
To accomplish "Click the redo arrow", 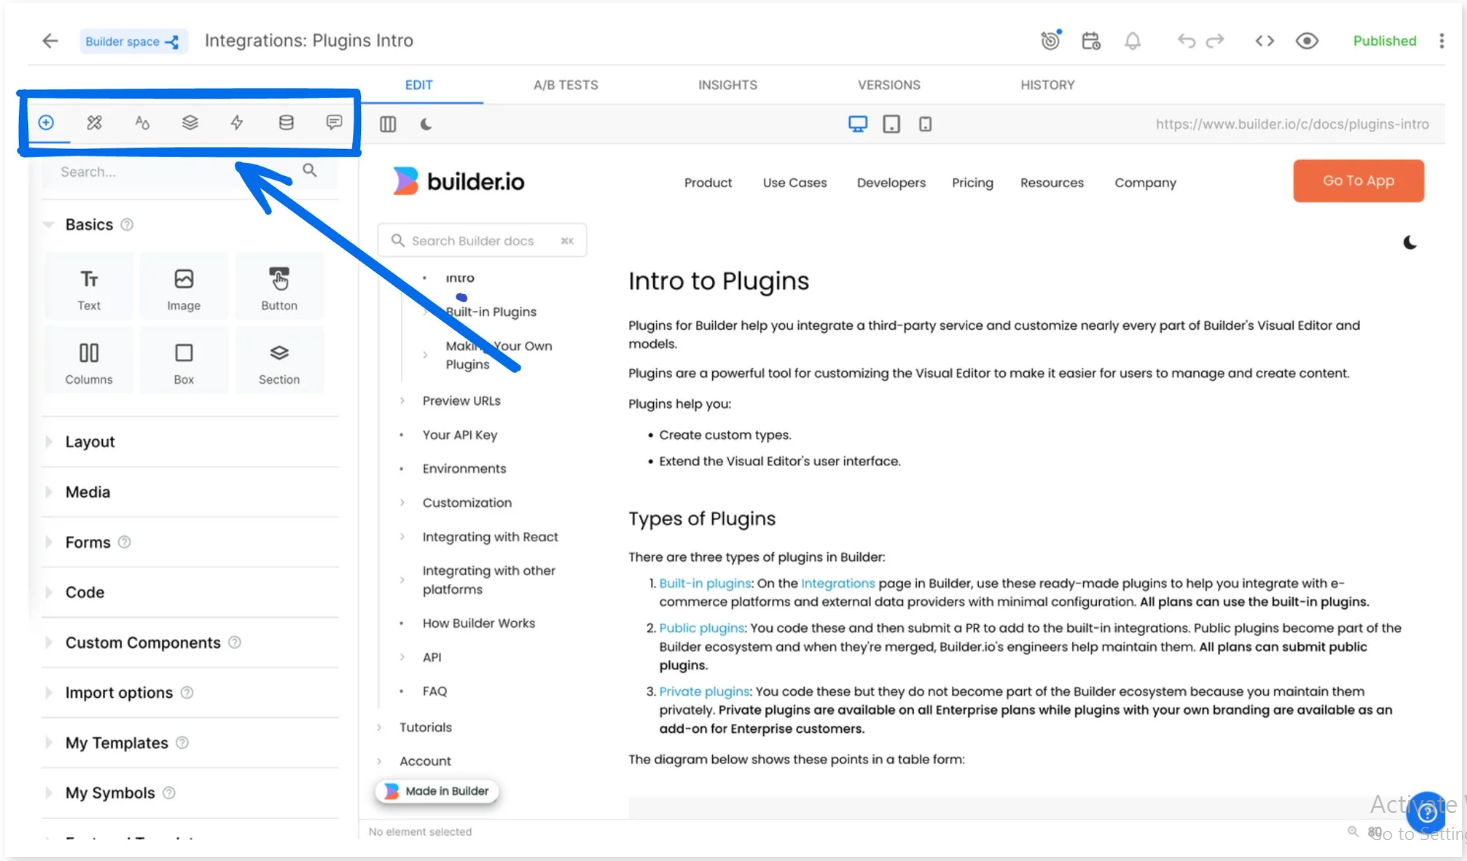I will tap(1215, 41).
